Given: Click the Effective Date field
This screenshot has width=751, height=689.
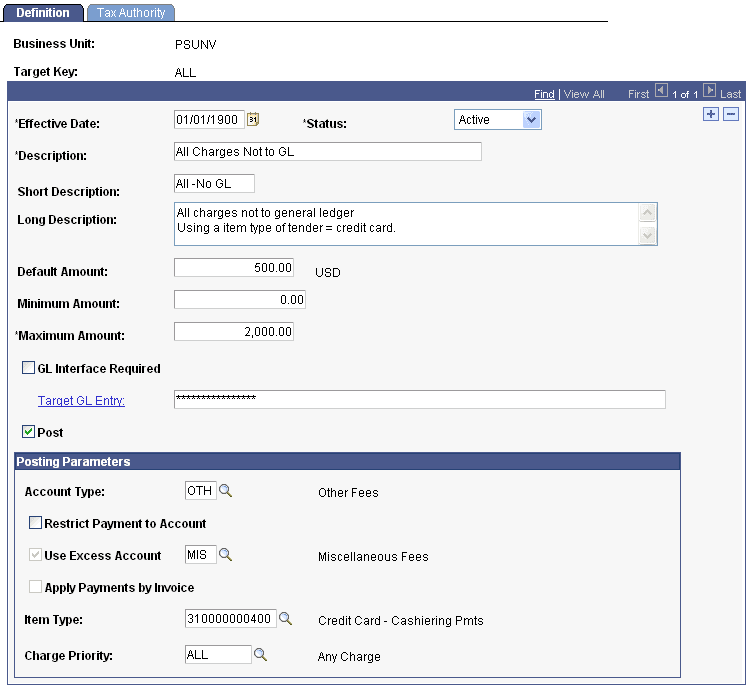Looking at the screenshot, I should [x=209, y=120].
